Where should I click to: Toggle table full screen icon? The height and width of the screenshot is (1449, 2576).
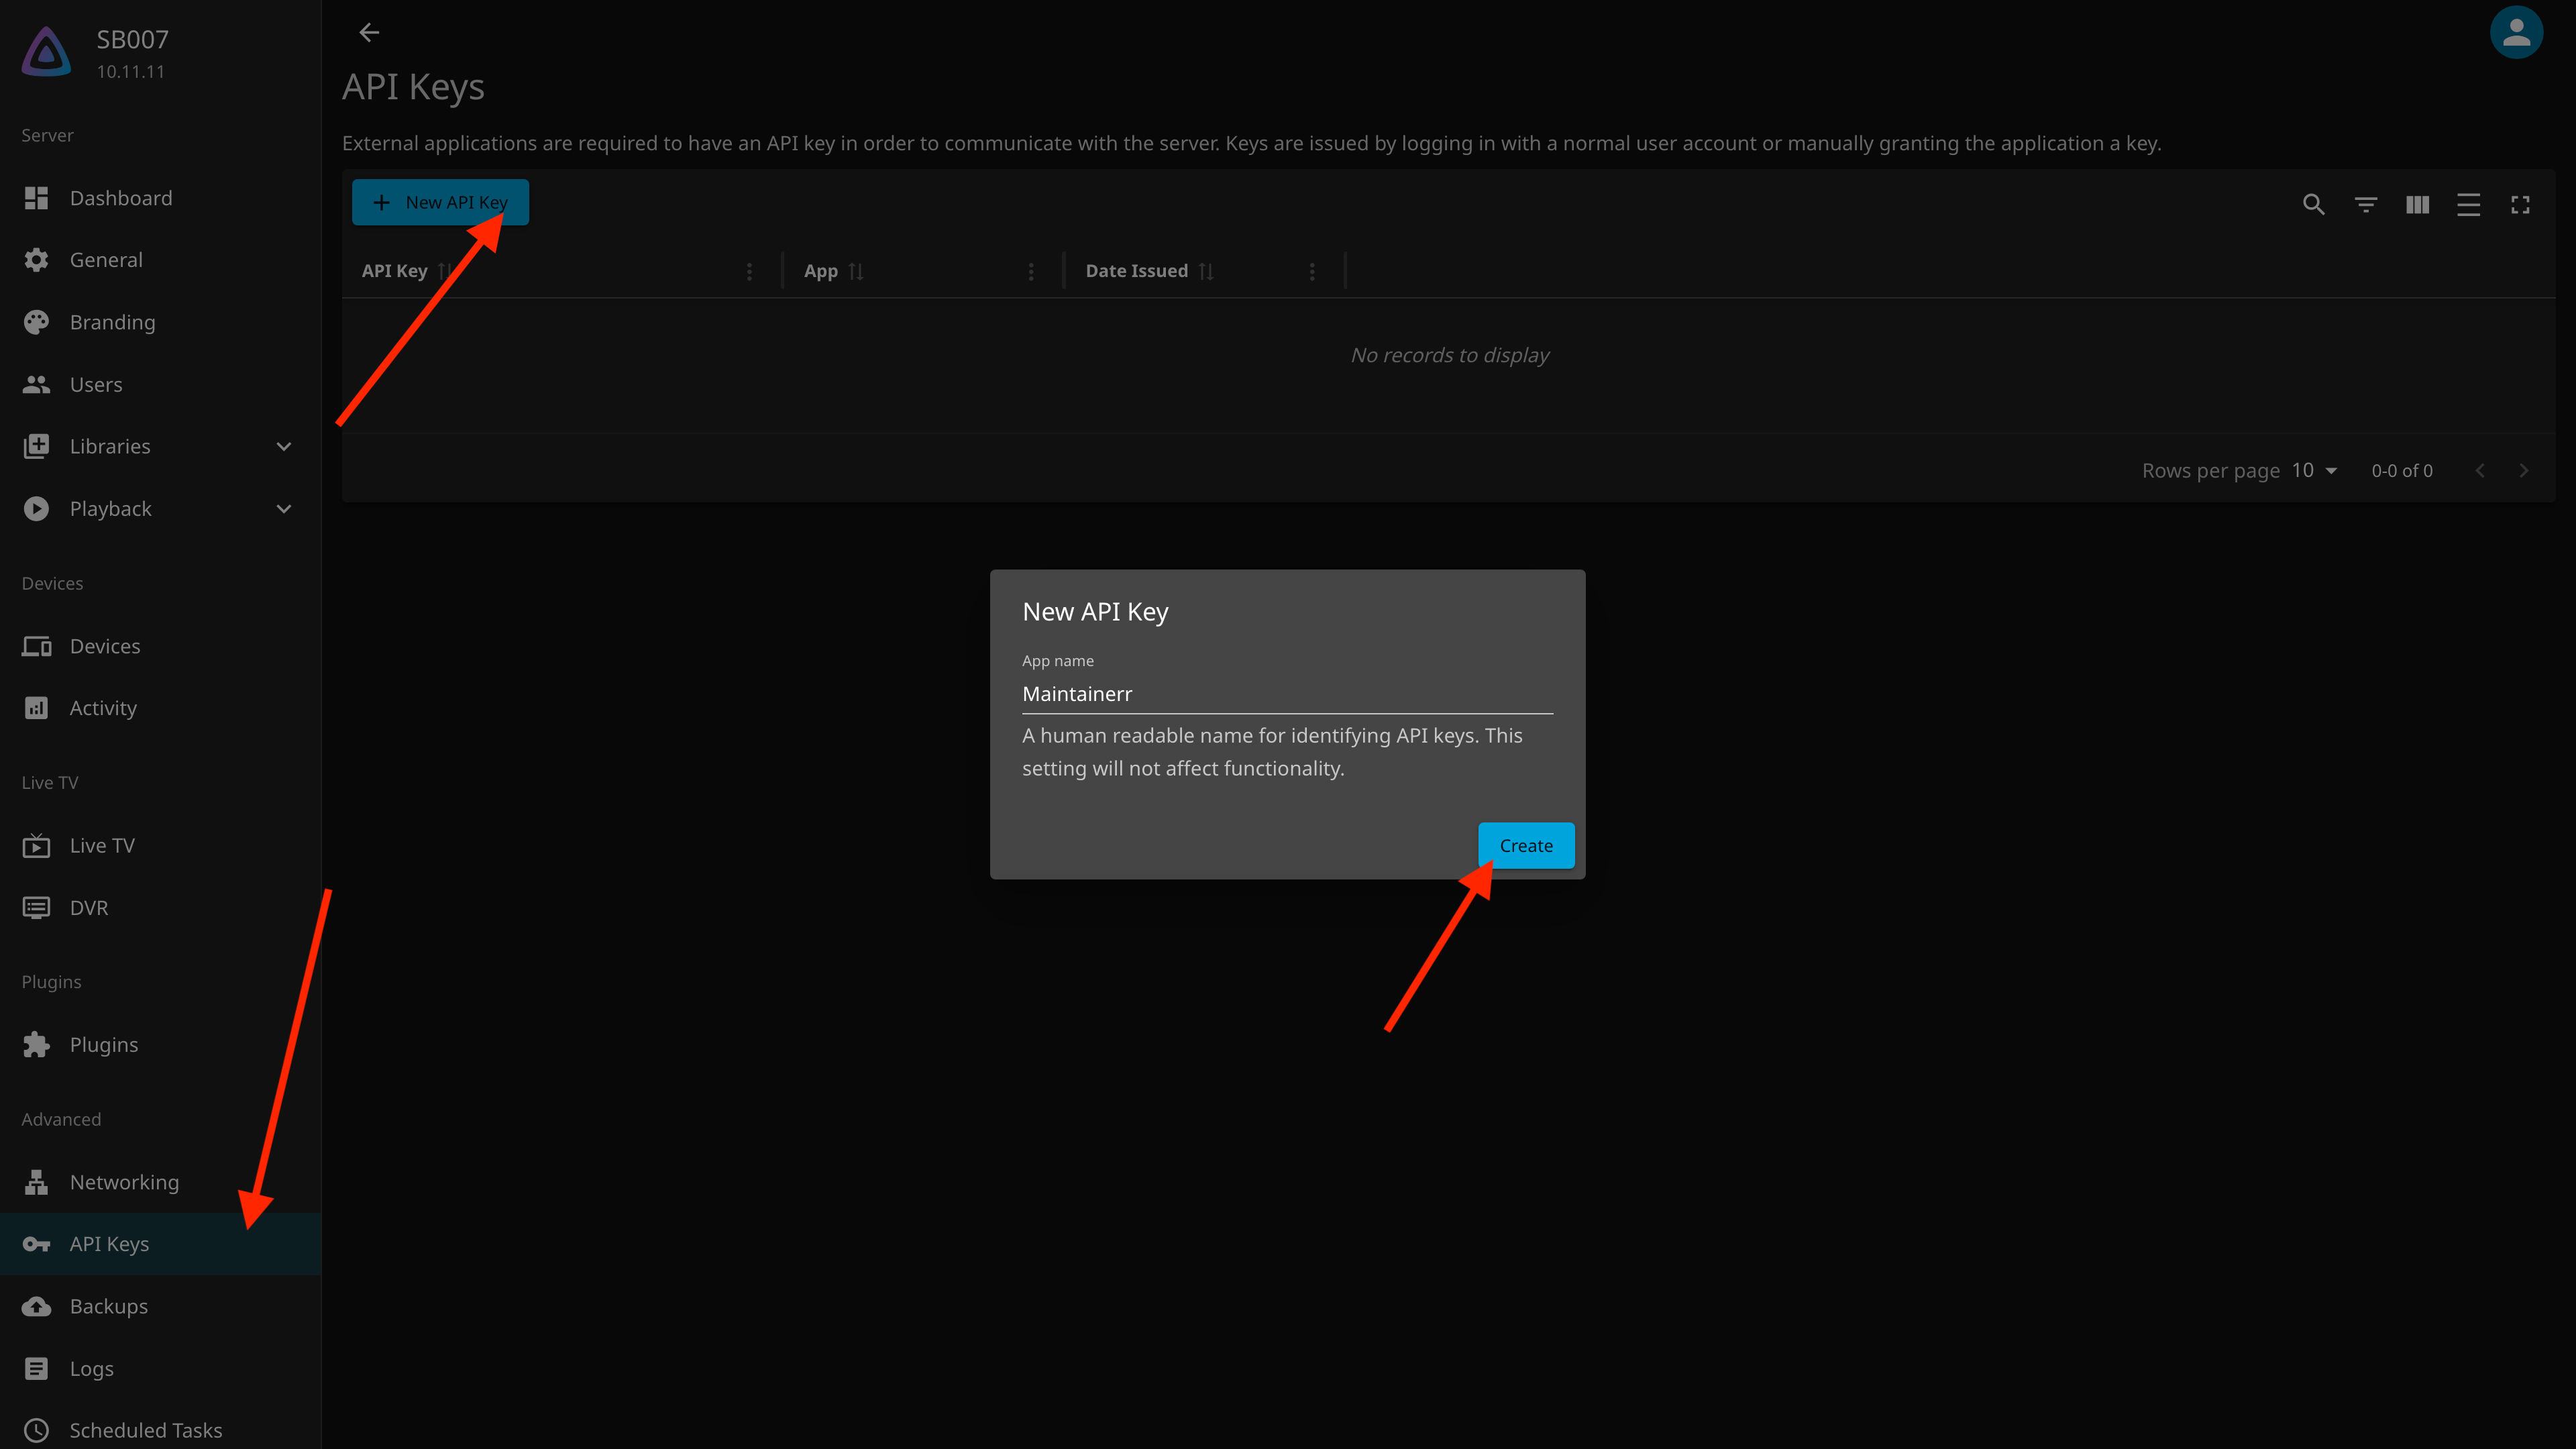(2520, 205)
